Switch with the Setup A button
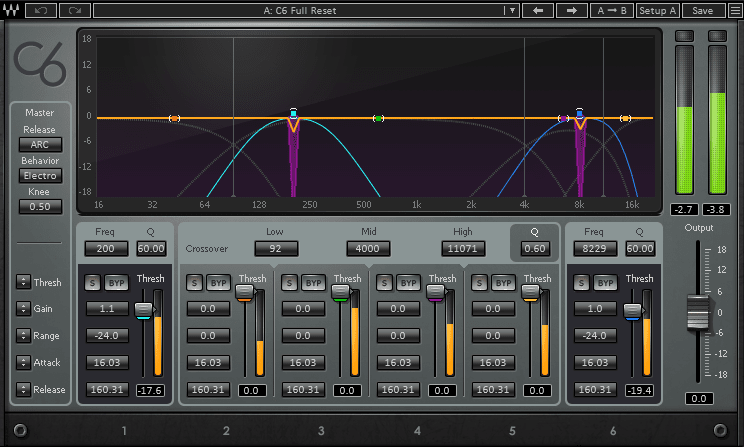Viewport: 744px width, 447px height. [657, 10]
